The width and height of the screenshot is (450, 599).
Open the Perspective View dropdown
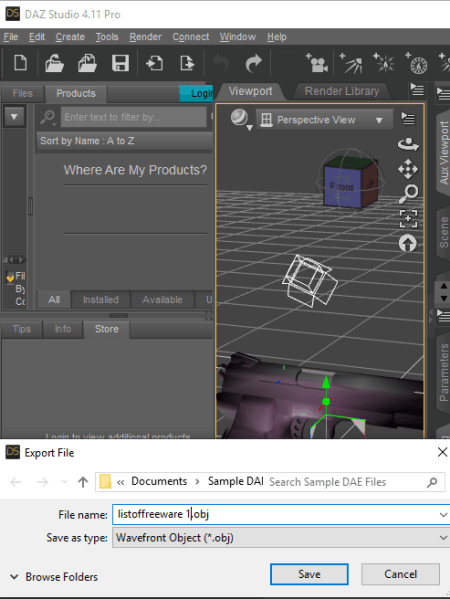(x=325, y=120)
